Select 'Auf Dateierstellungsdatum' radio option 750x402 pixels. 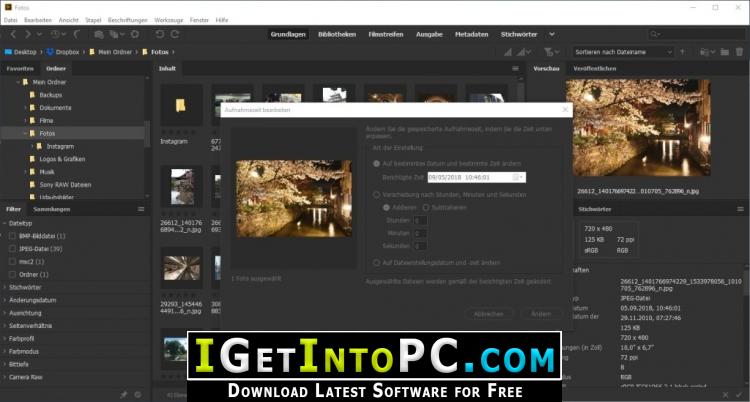(x=376, y=263)
